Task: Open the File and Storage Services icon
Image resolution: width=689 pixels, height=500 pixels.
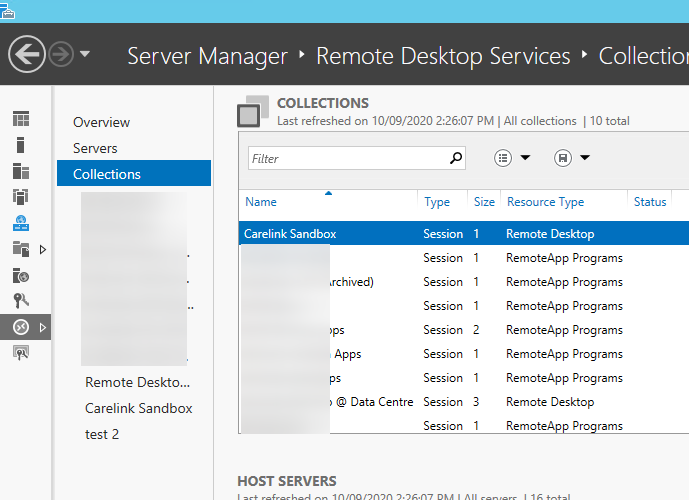Action: 21,249
